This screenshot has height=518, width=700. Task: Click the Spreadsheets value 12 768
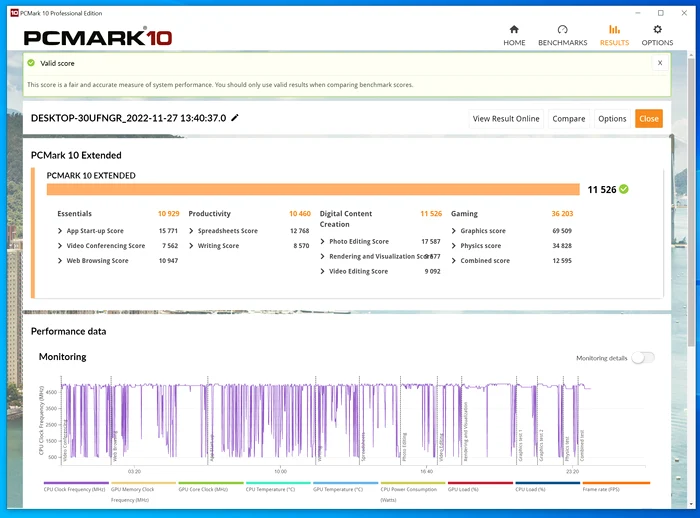tap(300, 231)
